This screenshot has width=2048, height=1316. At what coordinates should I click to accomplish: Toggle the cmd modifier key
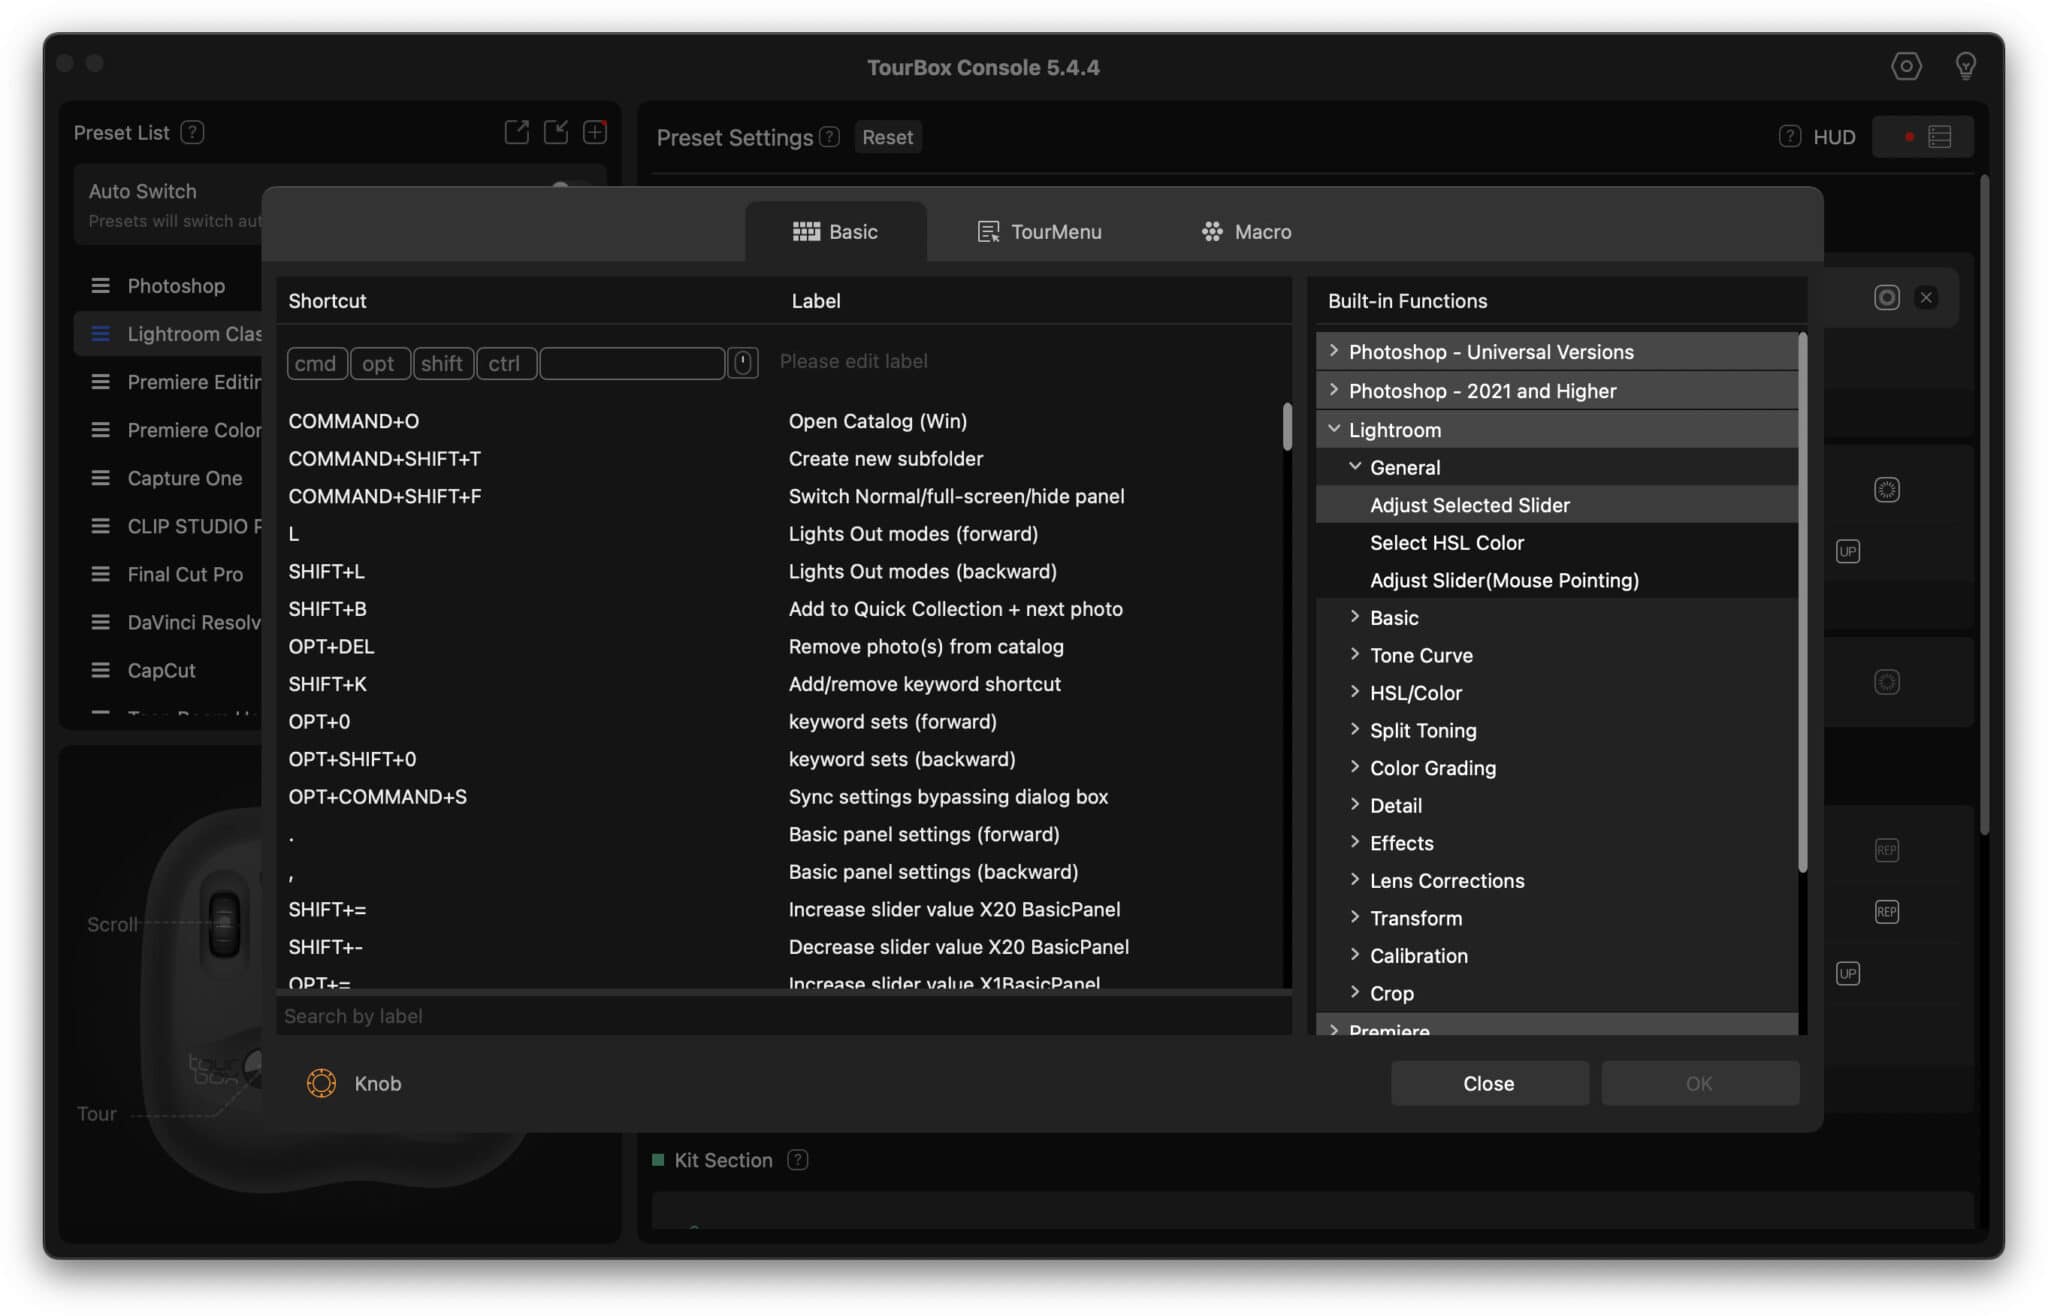[x=316, y=363]
